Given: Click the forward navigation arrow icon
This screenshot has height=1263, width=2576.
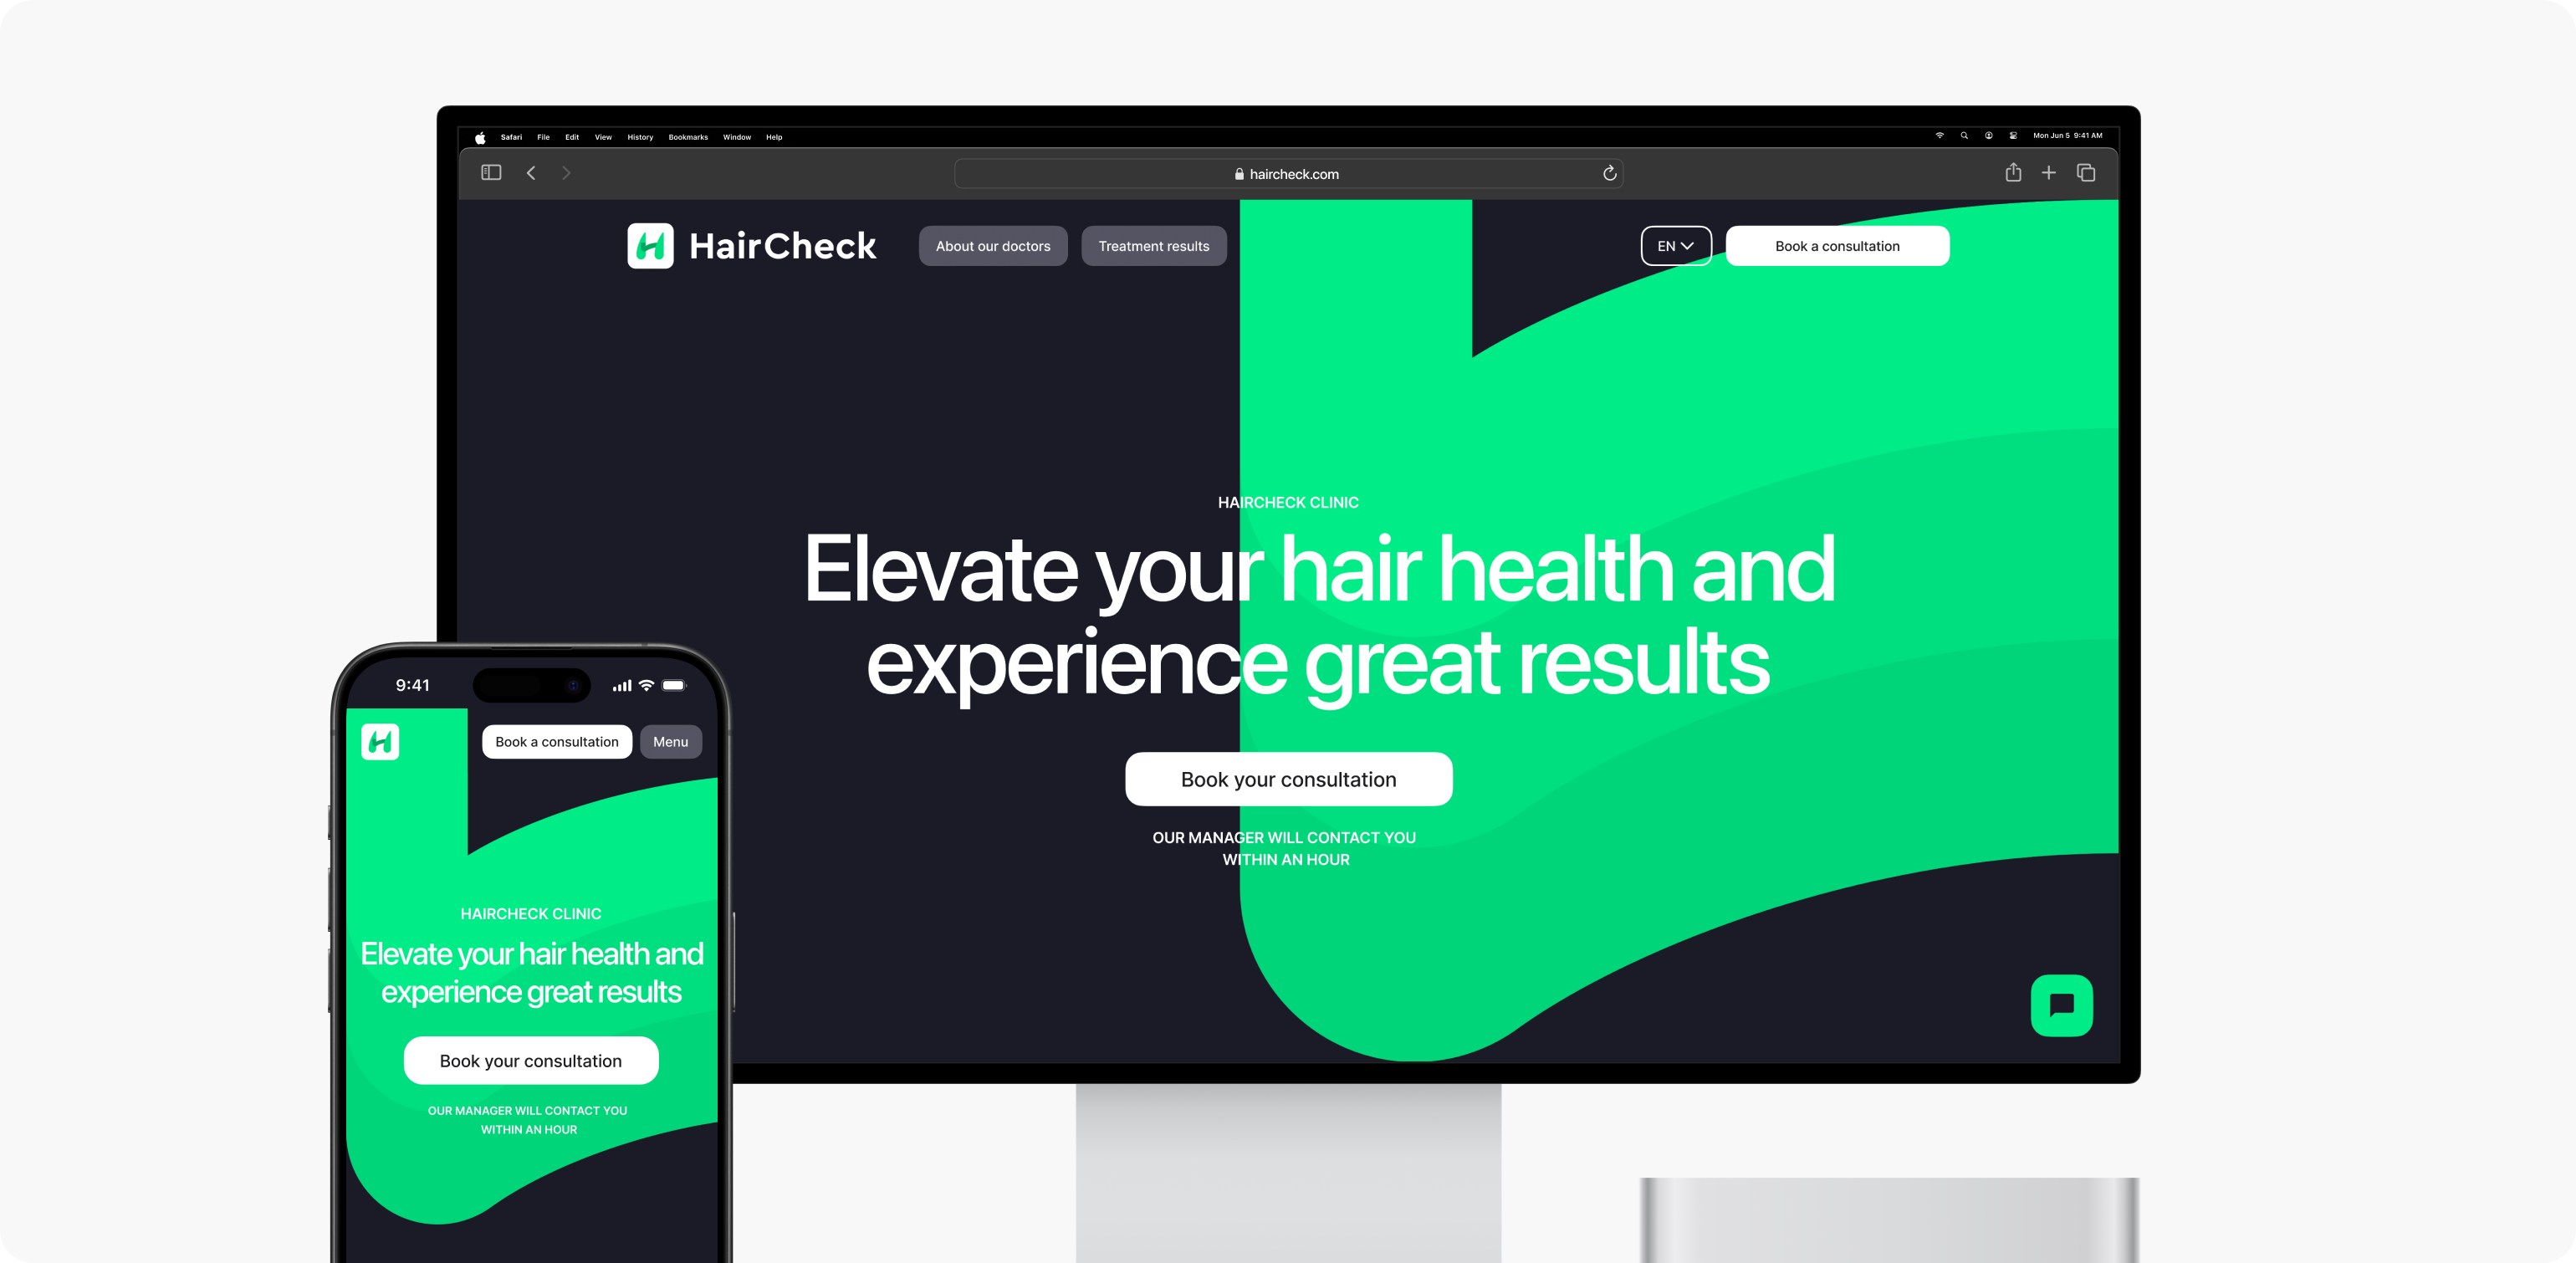Looking at the screenshot, I should click(565, 174).
